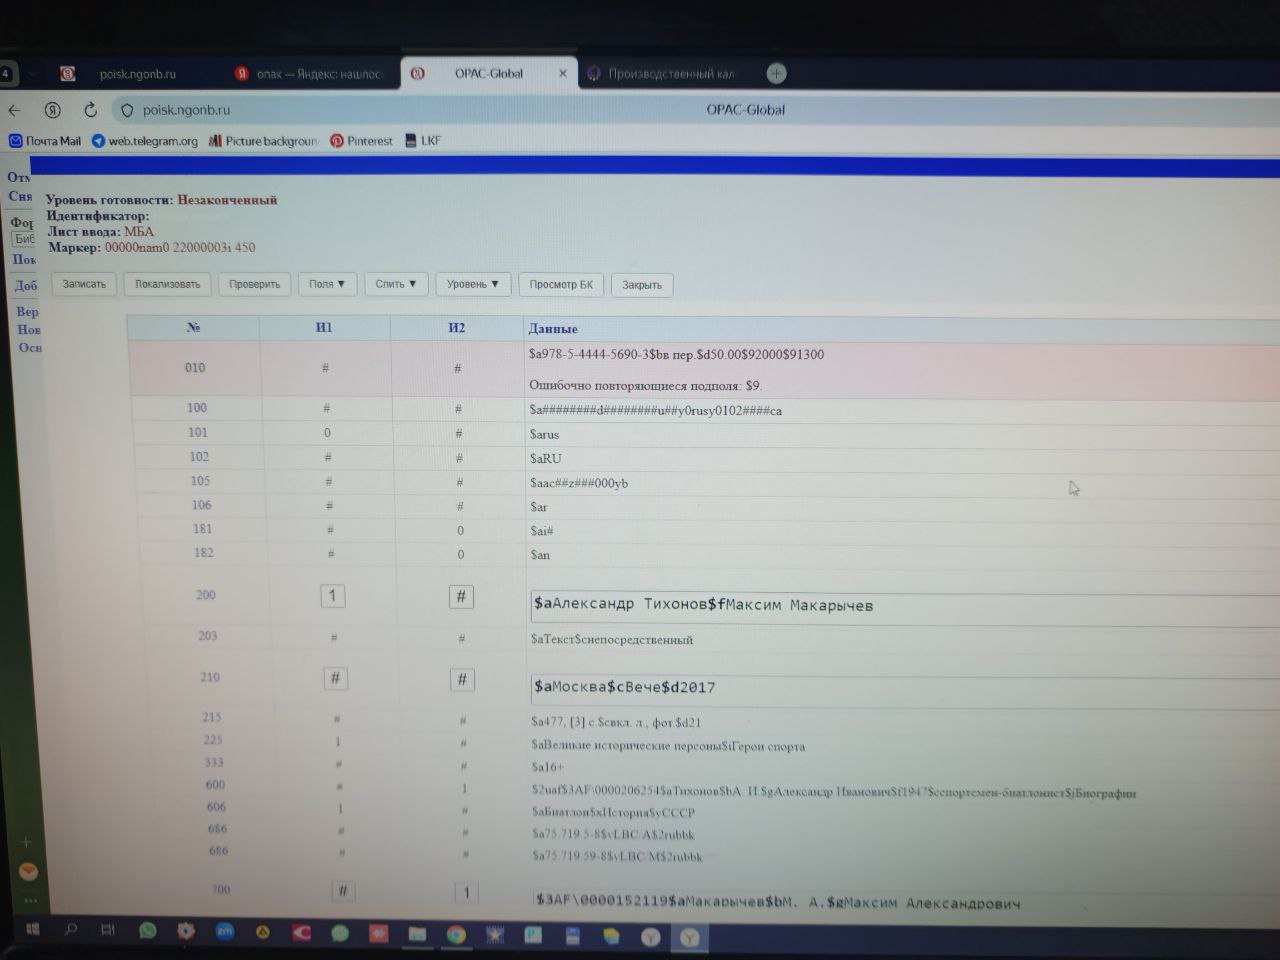Open Pinterest bookmark
The height and width of the screenshot is (960, 1280).
[x=361, y=141]
